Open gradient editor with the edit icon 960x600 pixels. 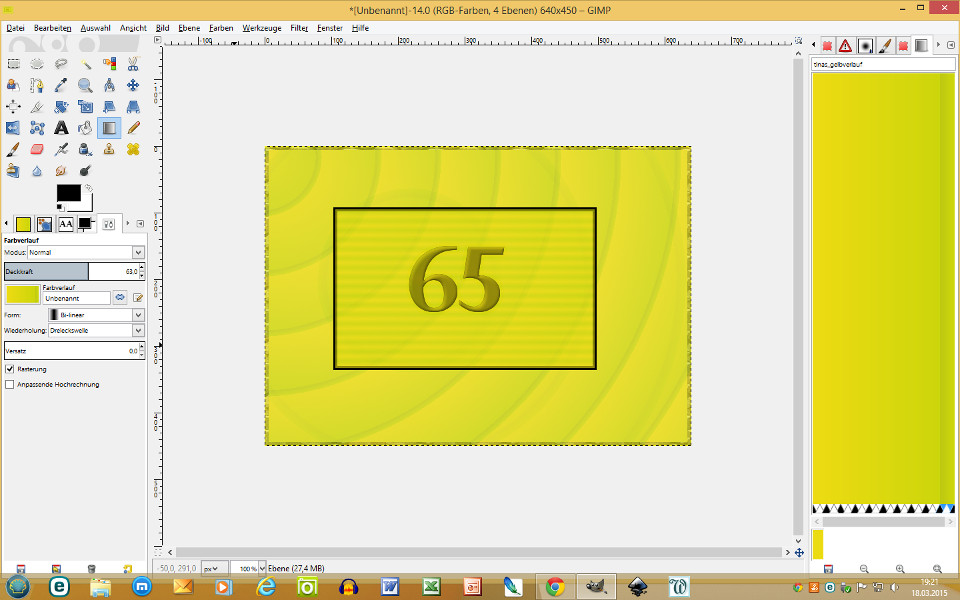pos(138,297)
